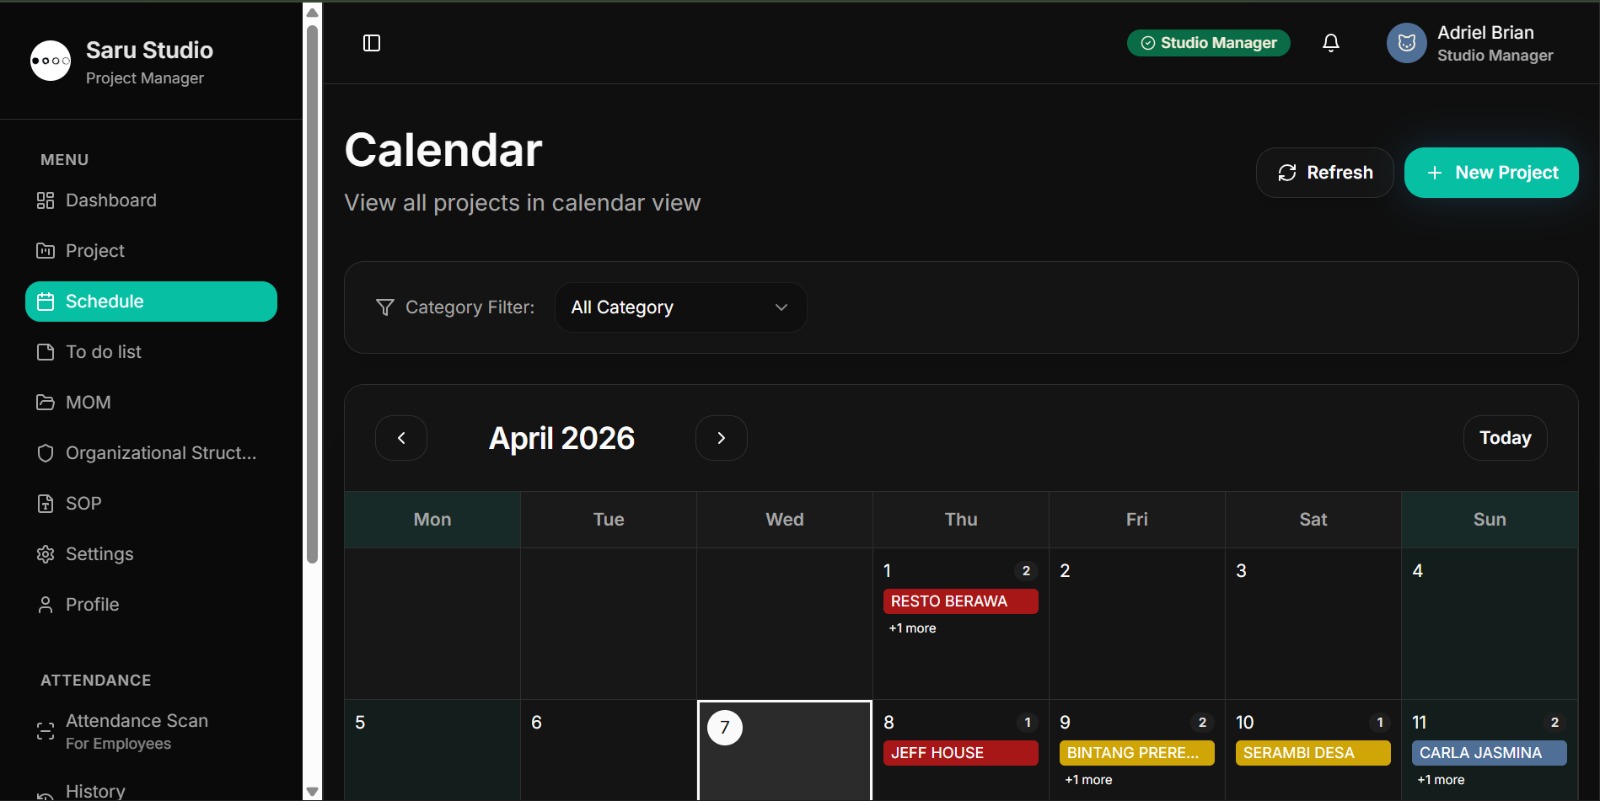Open Attendance Scan For Employees
1600x801 pixels.
pyautogui.click(x=151, y=731)
